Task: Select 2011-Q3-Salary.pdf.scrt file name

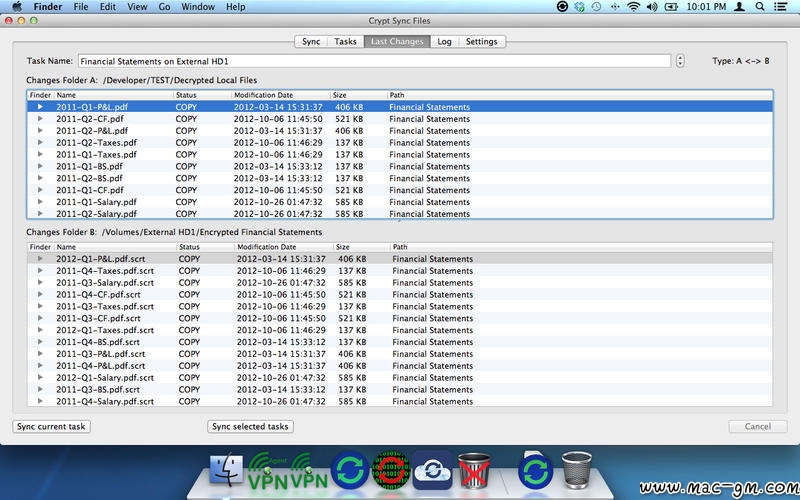Action: (x=105, y=283)
